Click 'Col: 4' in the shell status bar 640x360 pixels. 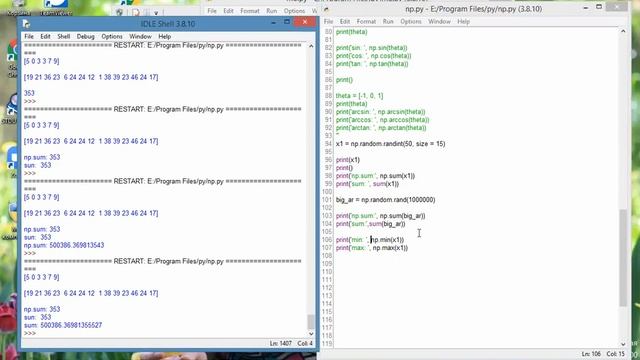tap(305, 344)
